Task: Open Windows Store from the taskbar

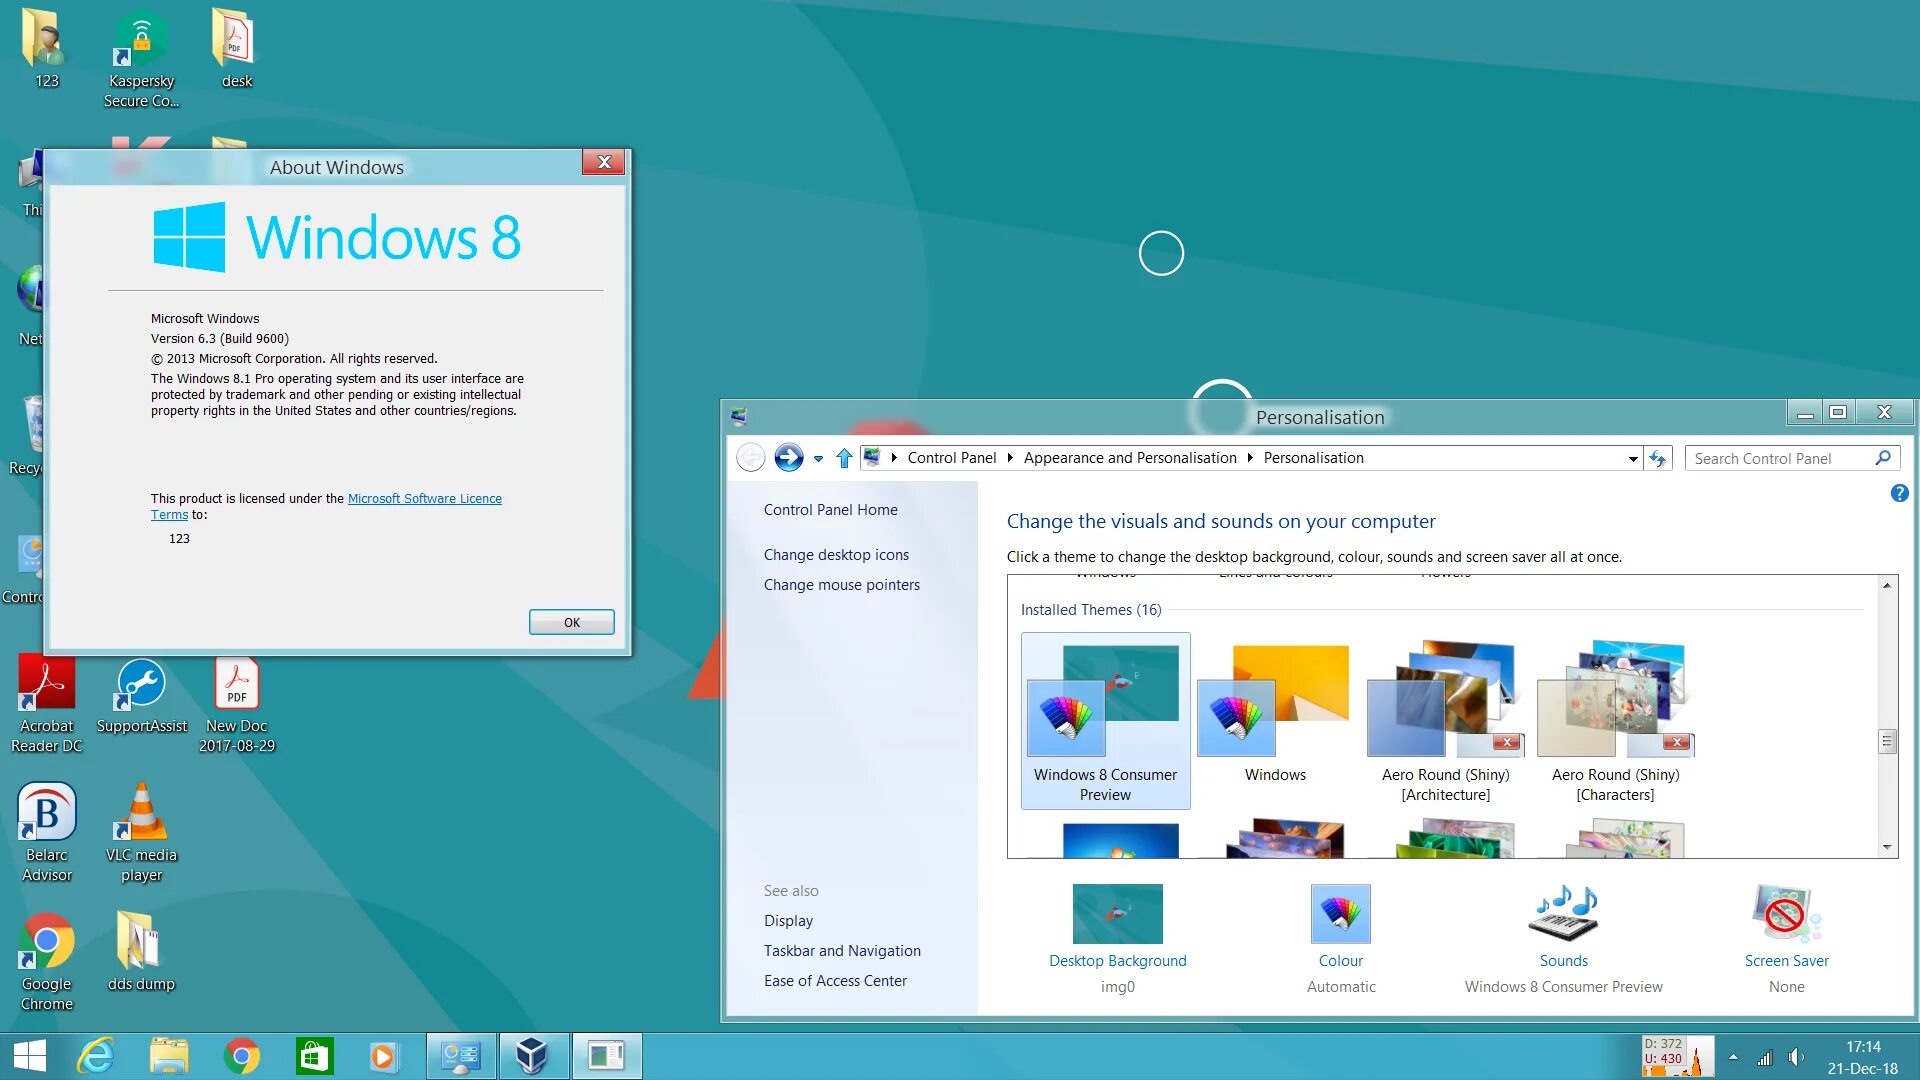Action: coord(314,1056)
